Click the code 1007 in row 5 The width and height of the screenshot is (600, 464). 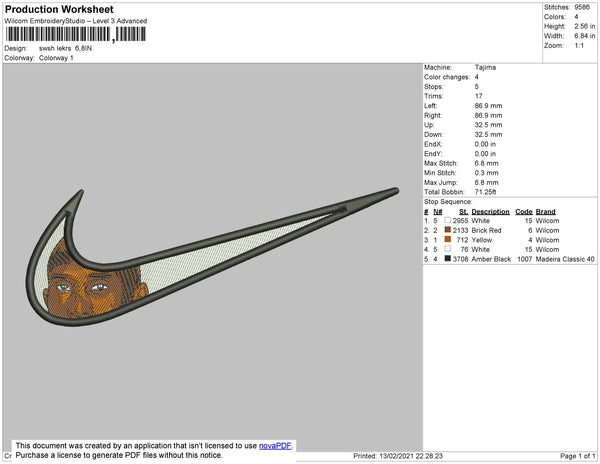[x=525, y=259]
